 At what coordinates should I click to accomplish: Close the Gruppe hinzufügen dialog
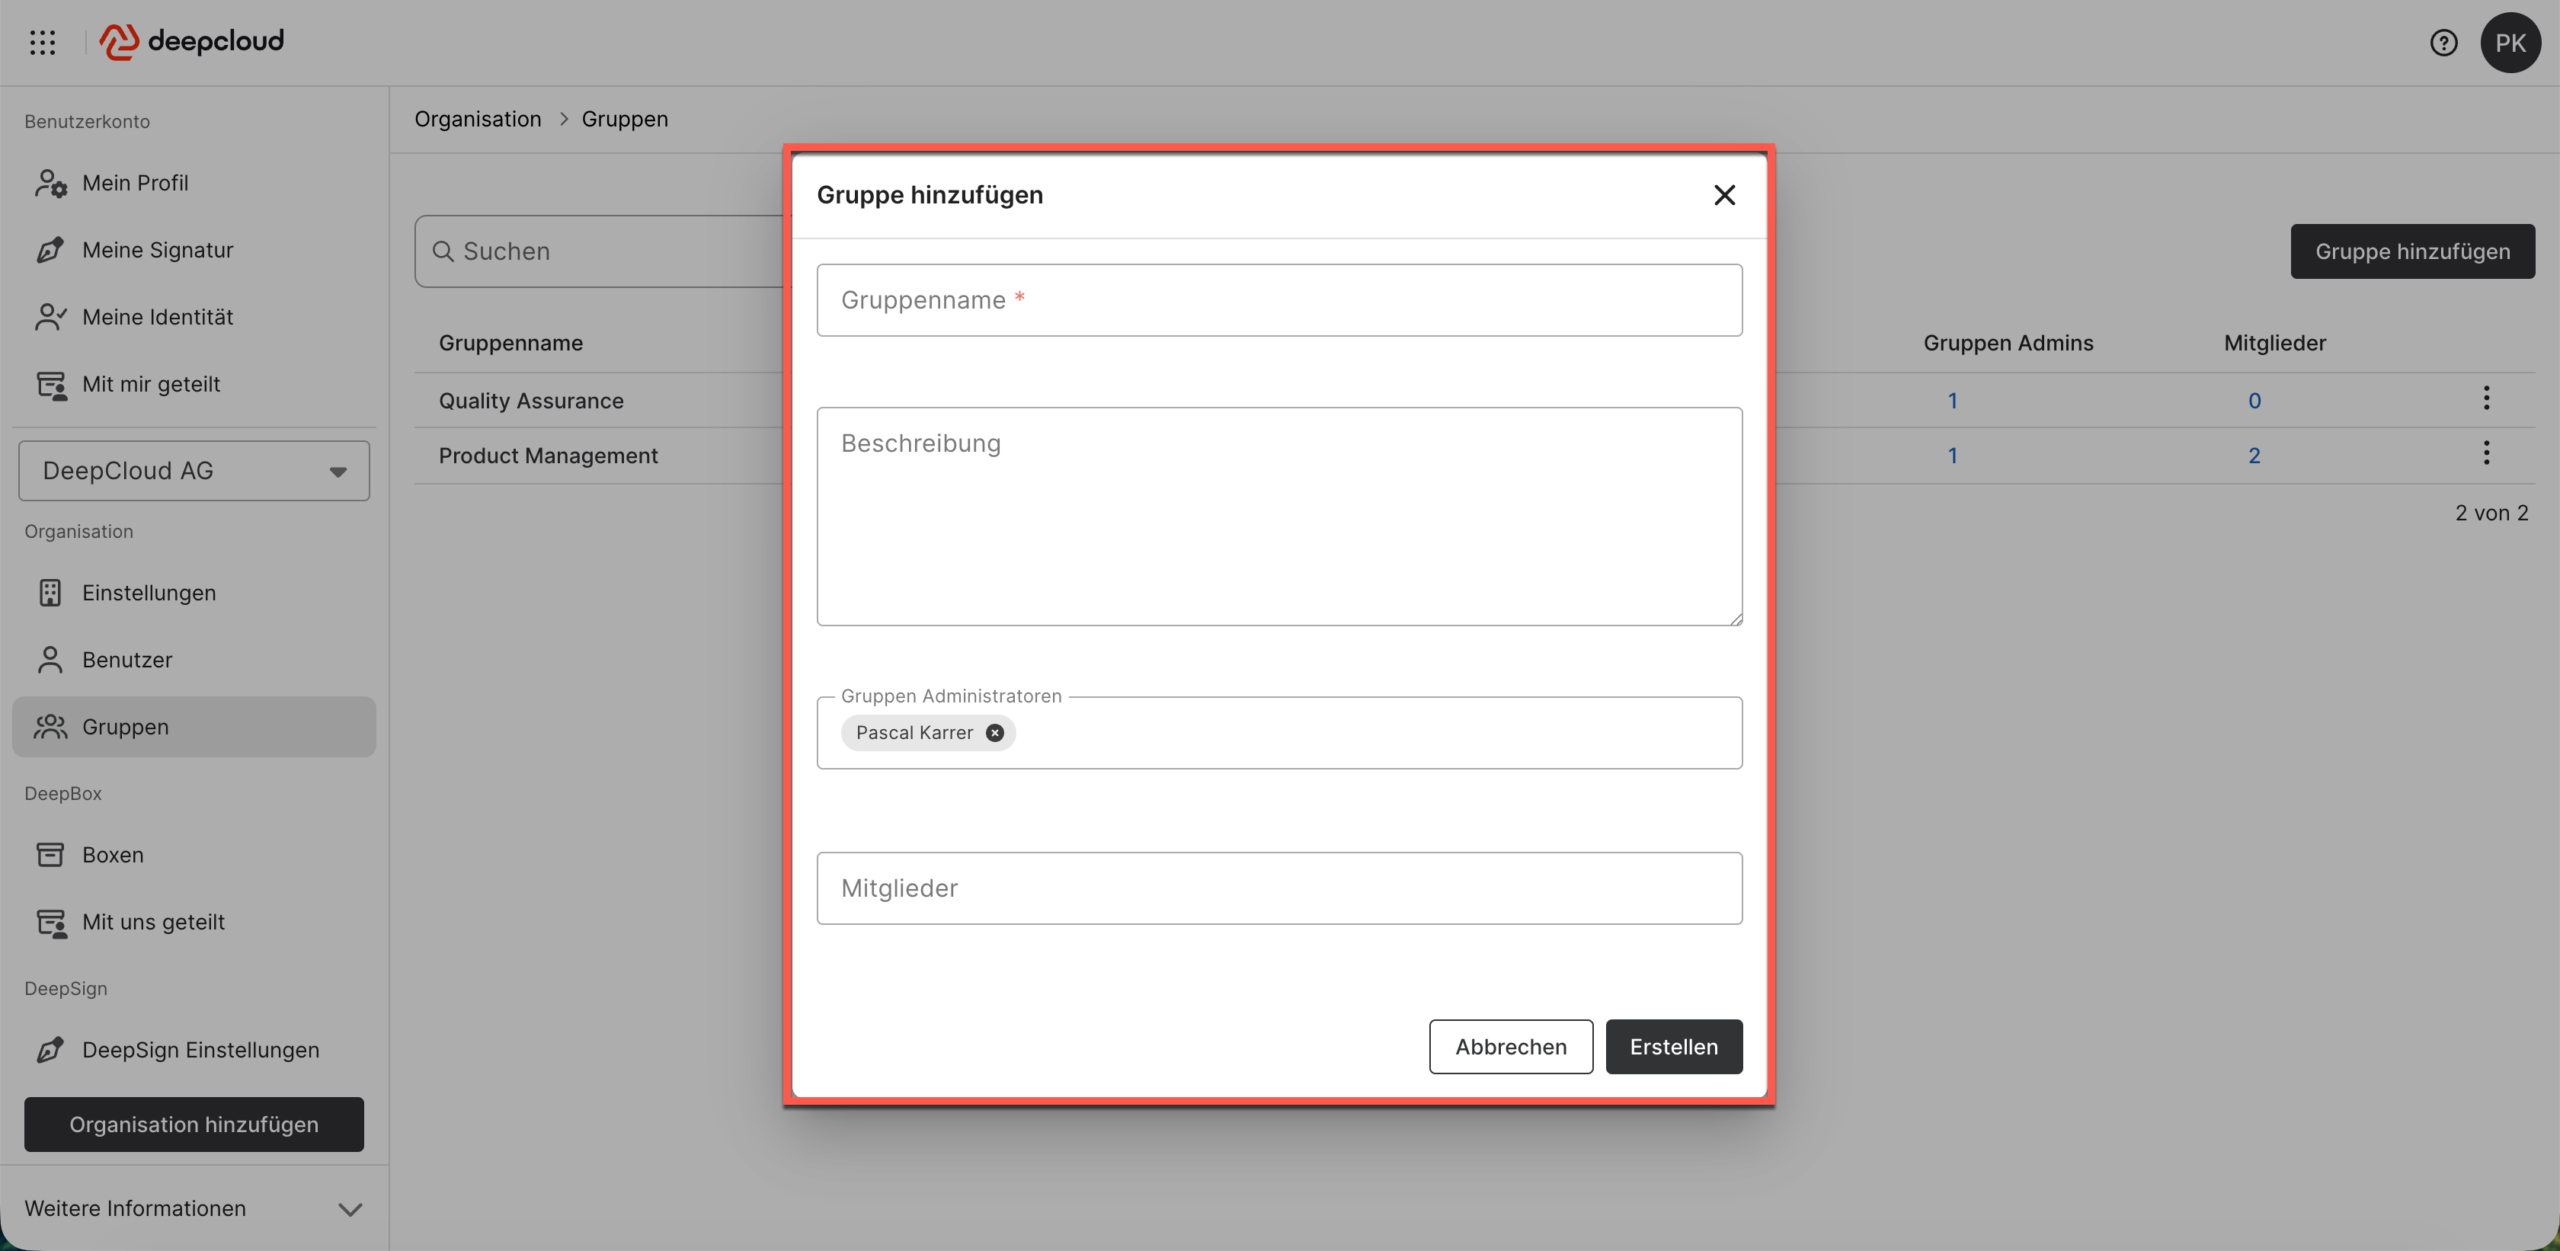(1724, 195)
